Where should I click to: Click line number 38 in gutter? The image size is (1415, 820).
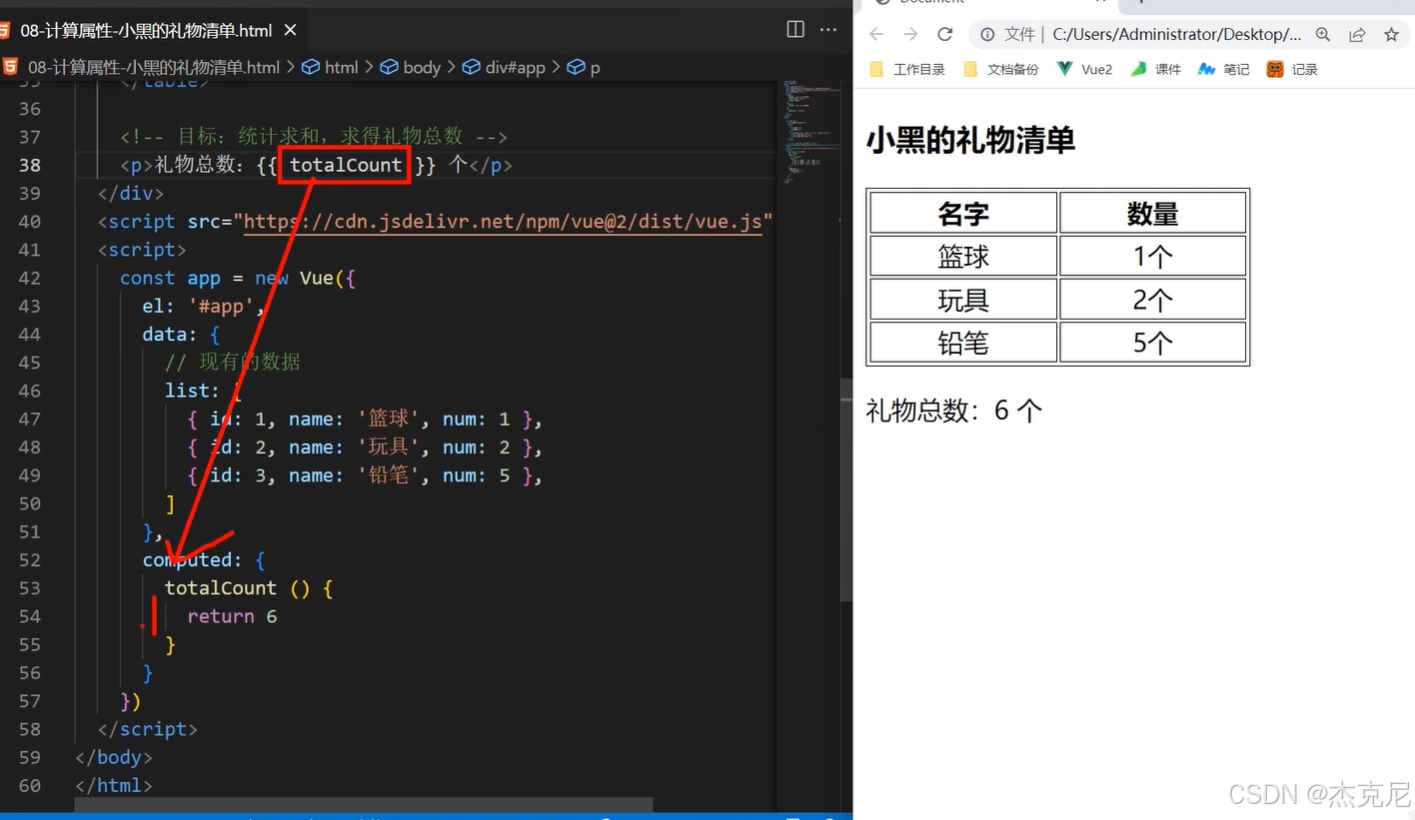click(30, 165)
